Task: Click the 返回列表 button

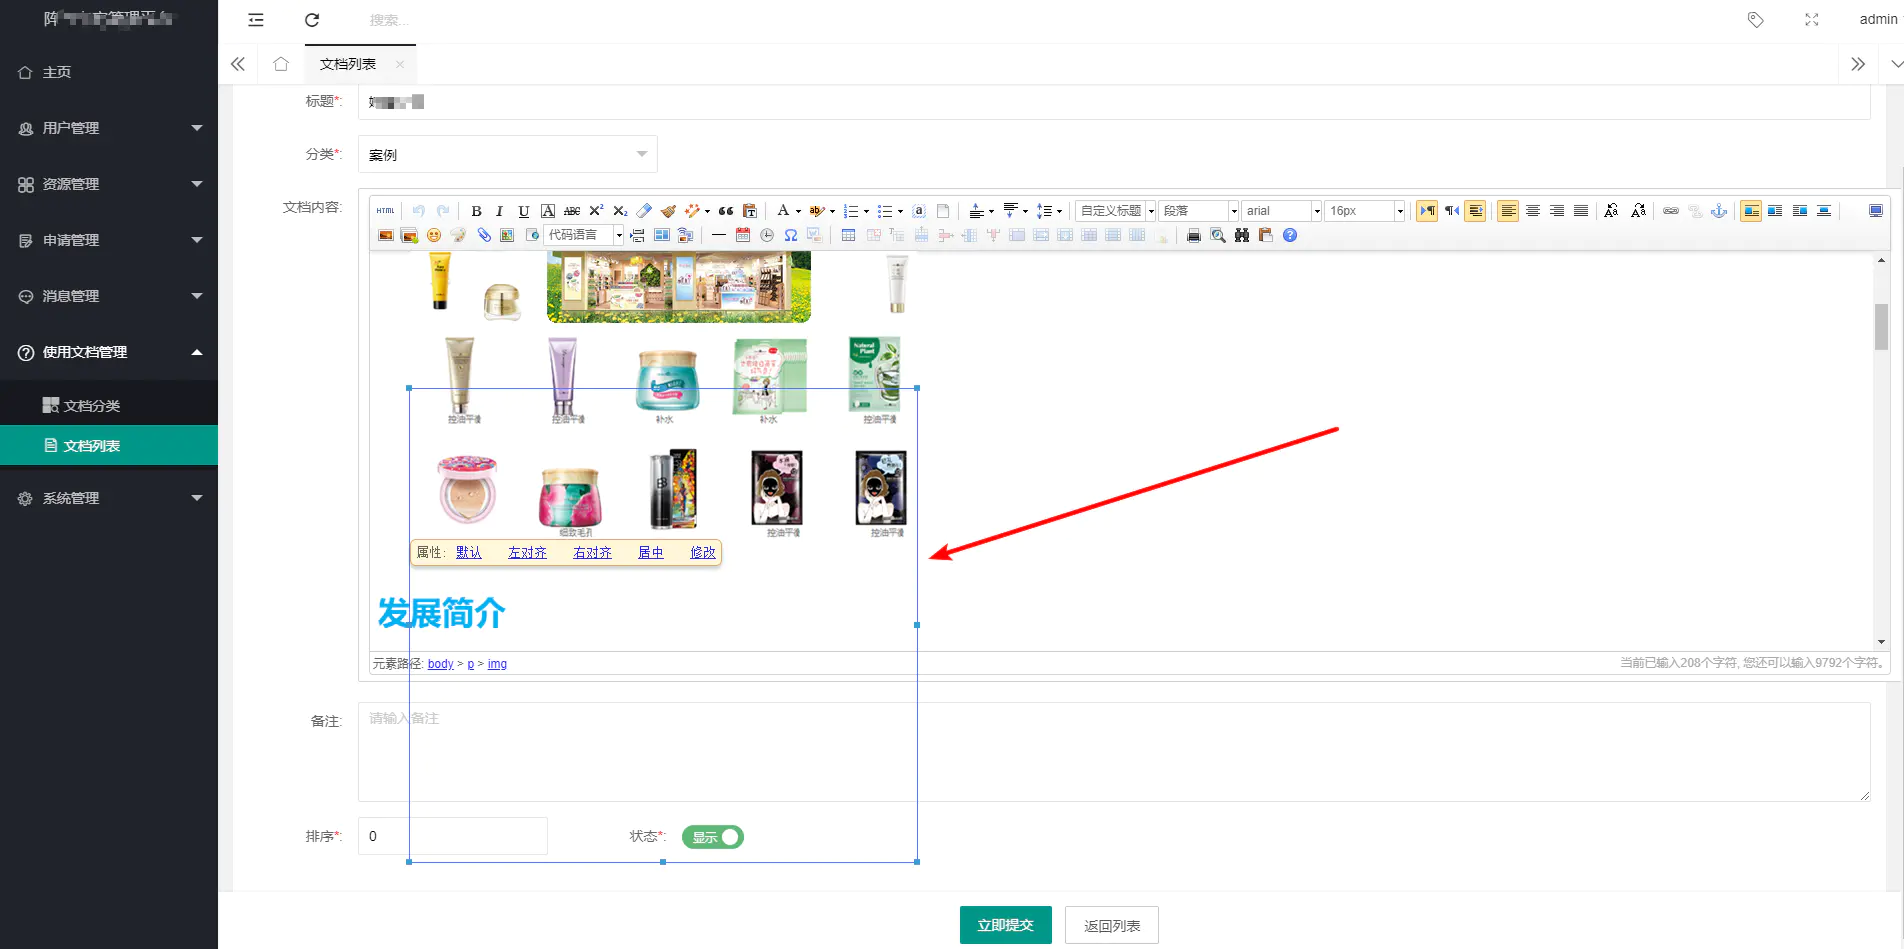Action: pos(1112,925)
